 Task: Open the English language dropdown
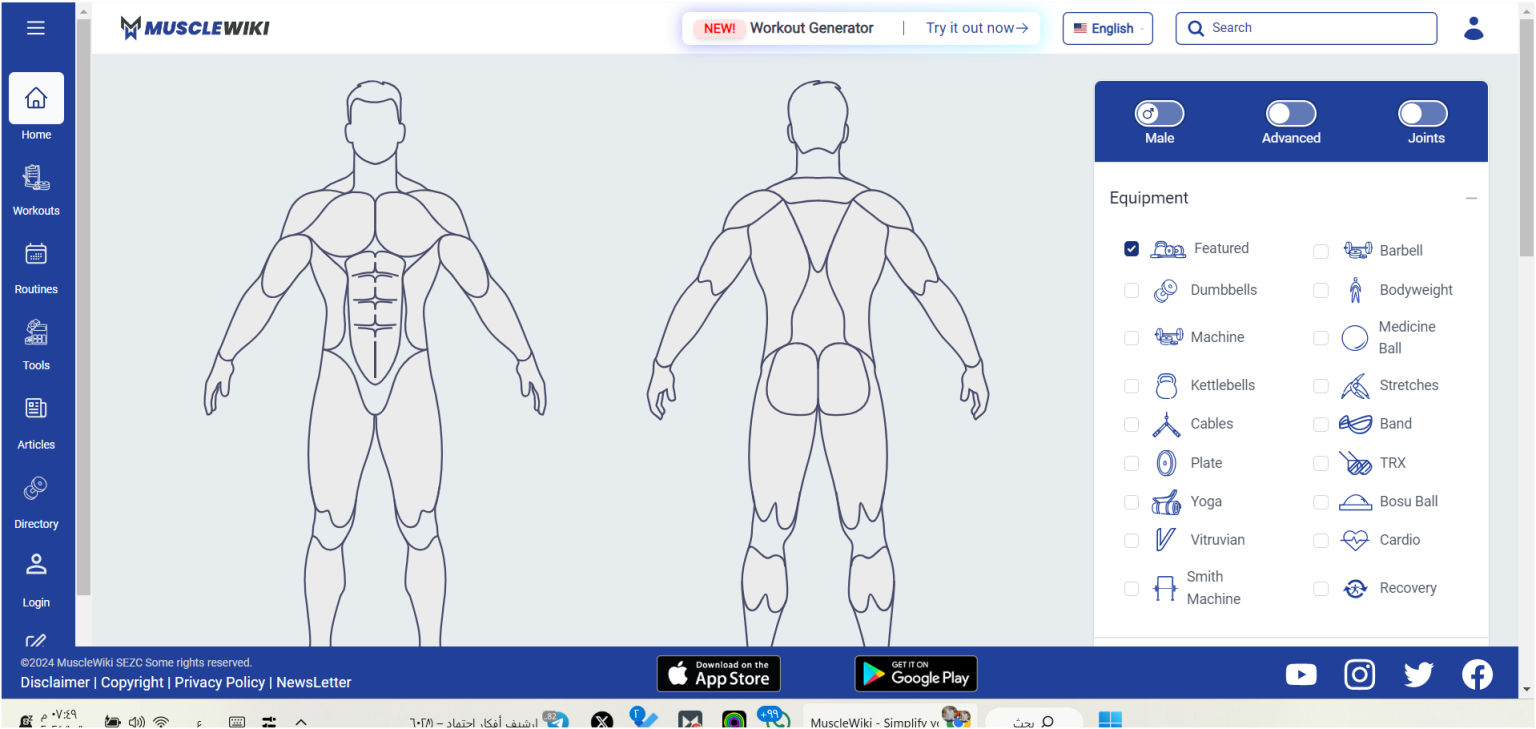pos(1107,28)
